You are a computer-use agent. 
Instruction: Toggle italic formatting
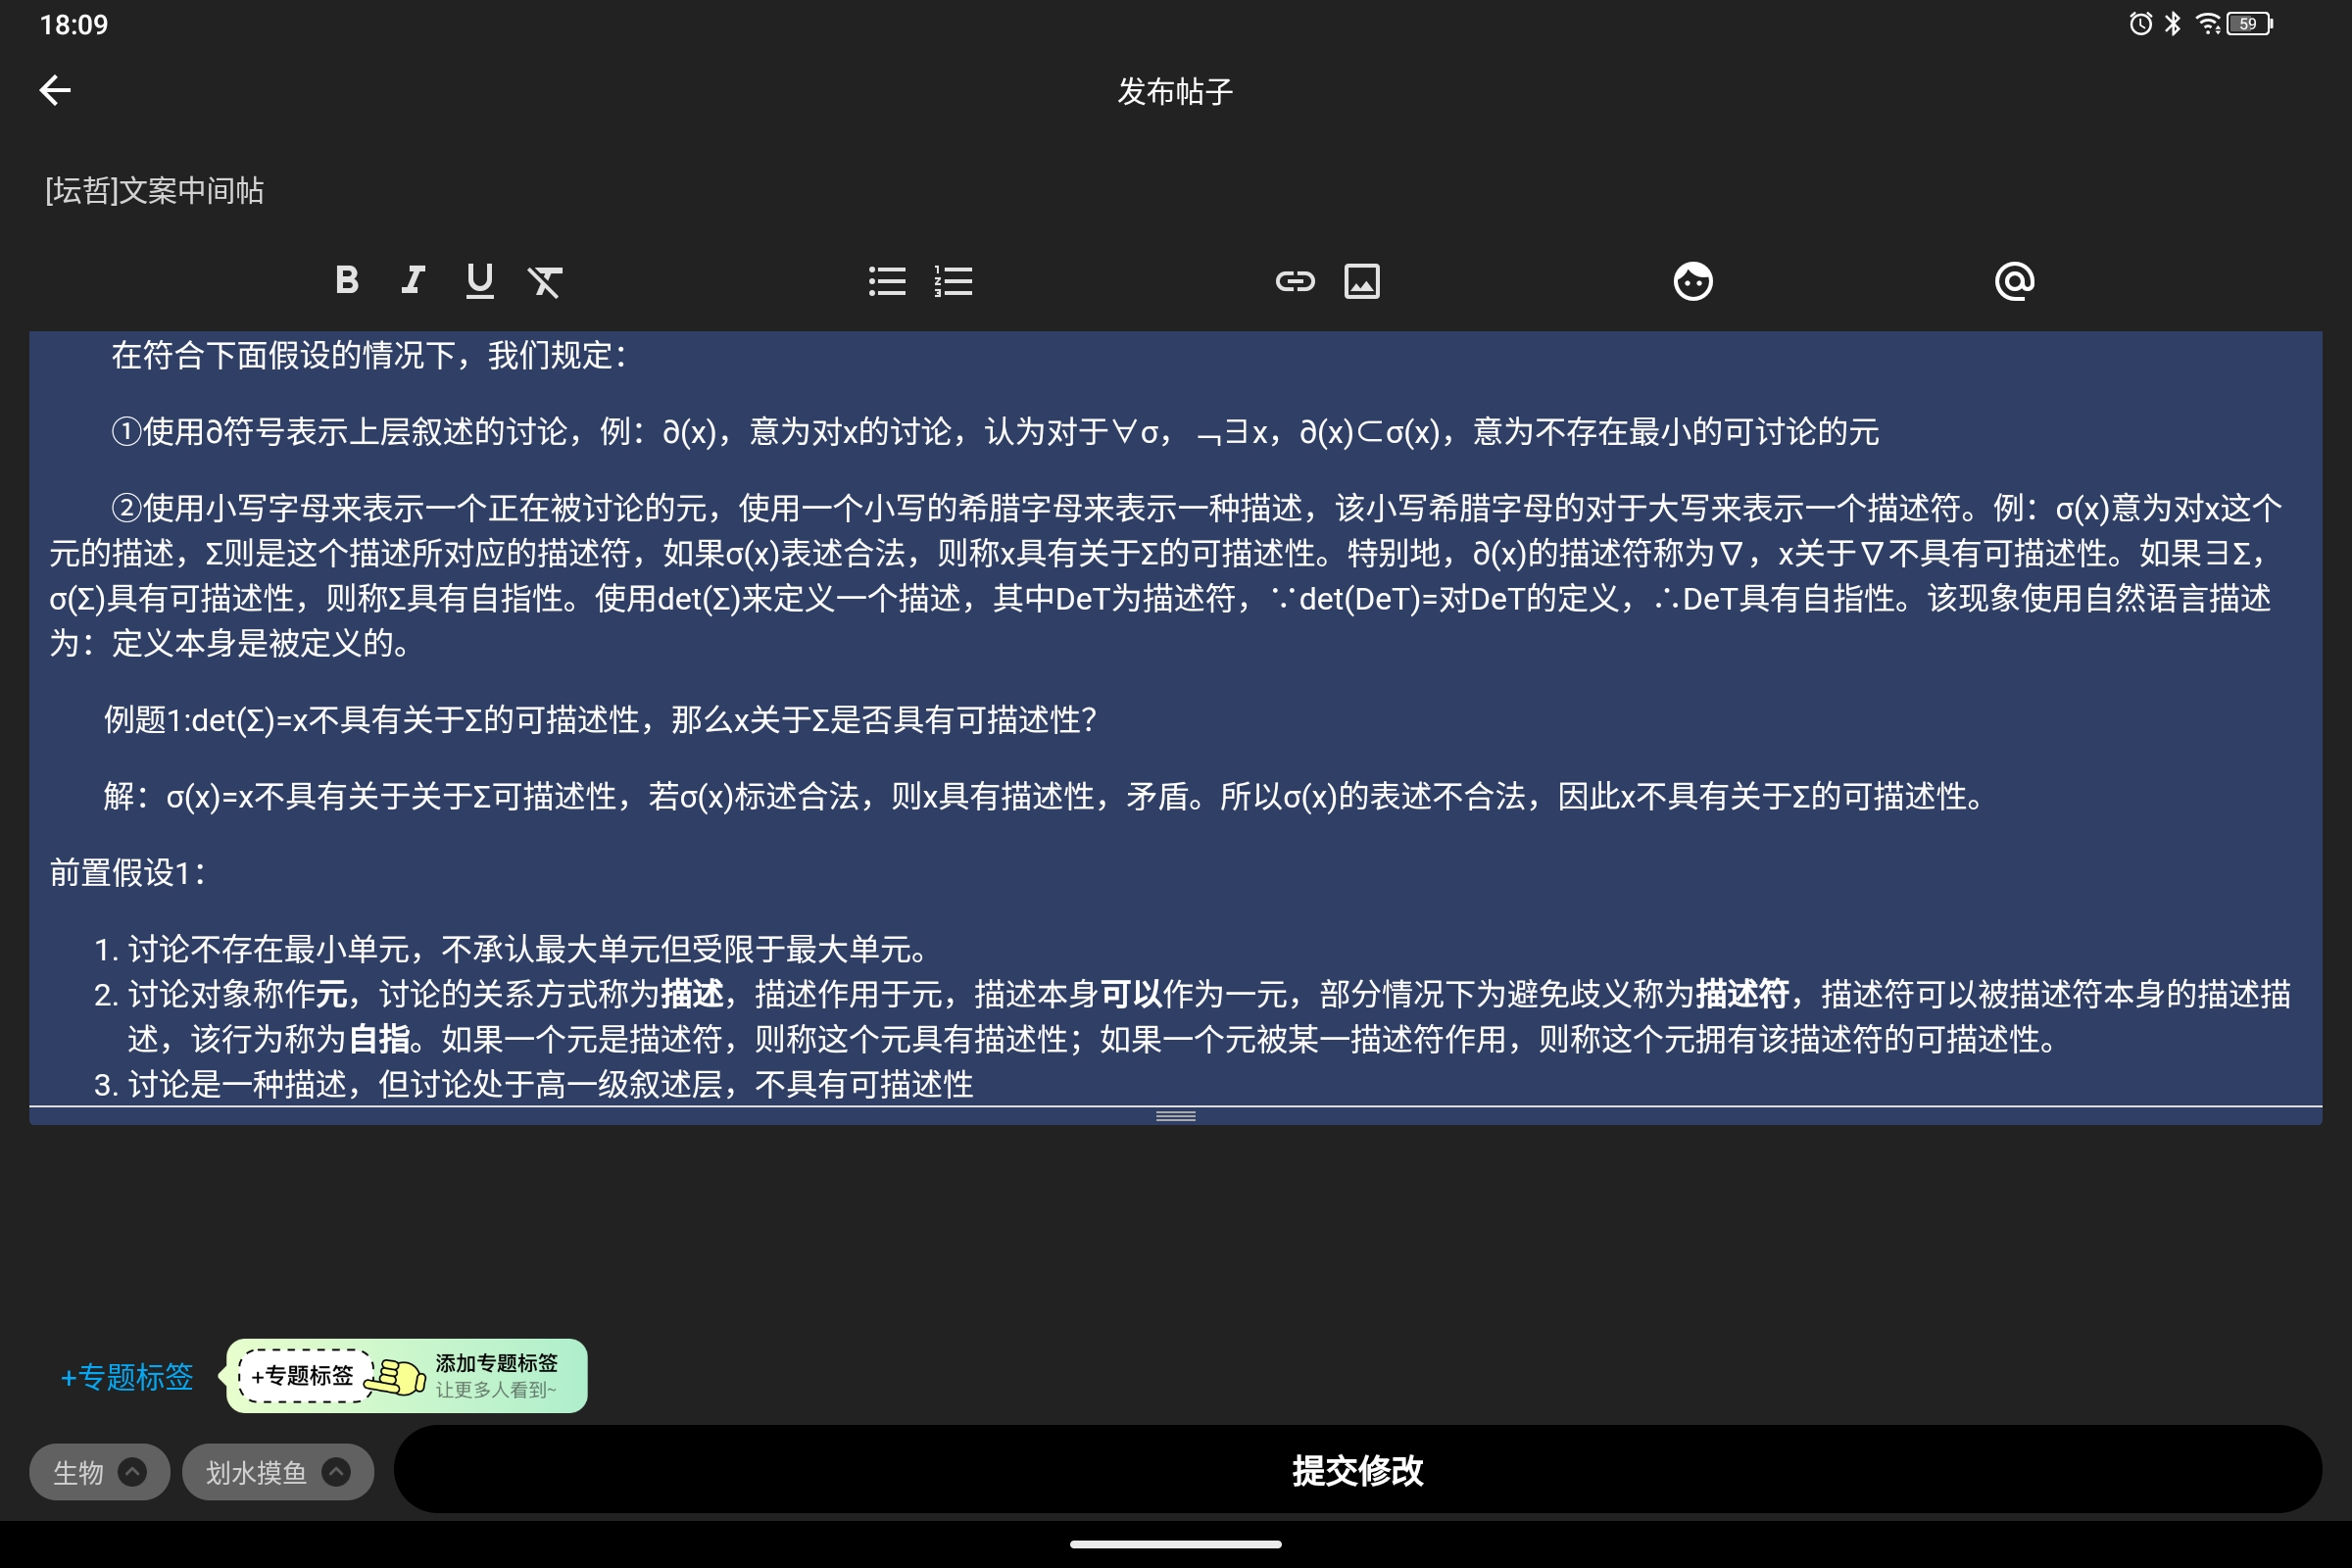[413, 281]
